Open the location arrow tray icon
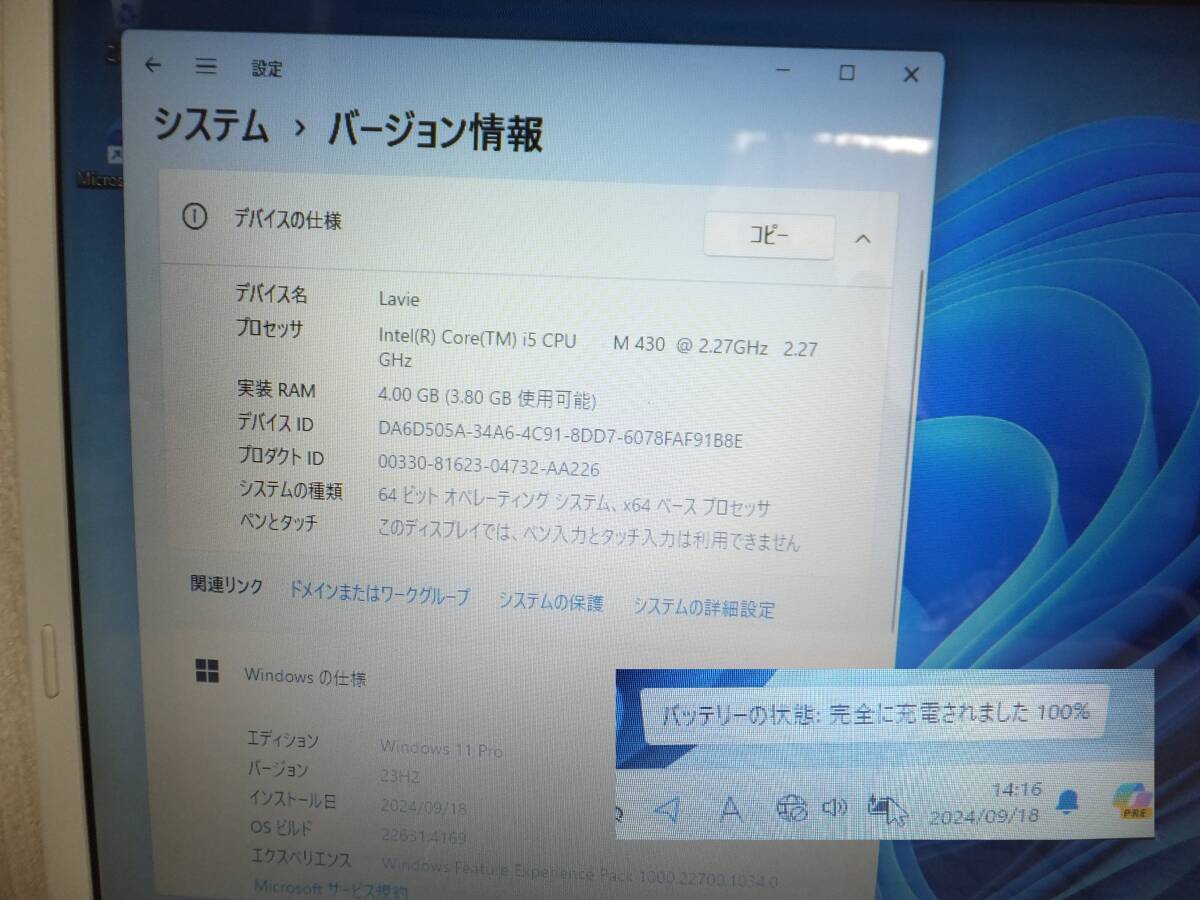The width and height of the screenshot is (1200, 900). (669, 808)
